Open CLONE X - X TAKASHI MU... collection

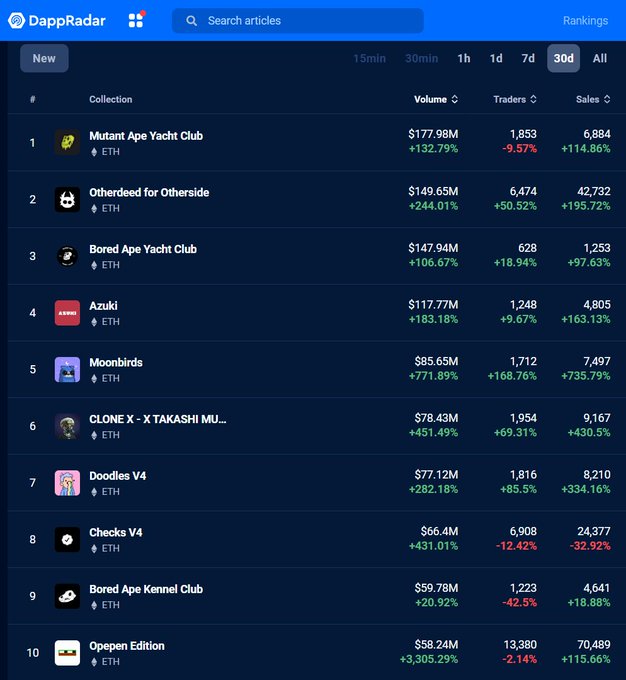coord(158,419)
